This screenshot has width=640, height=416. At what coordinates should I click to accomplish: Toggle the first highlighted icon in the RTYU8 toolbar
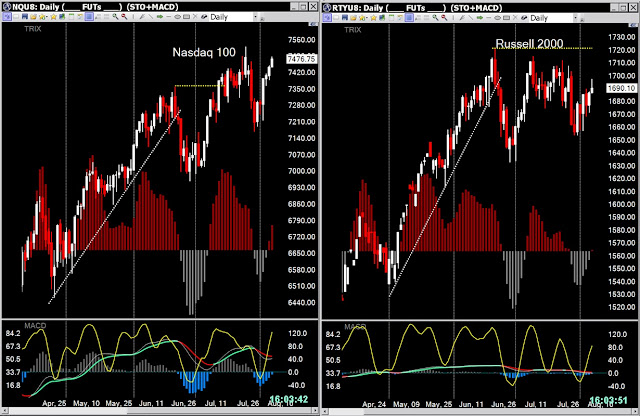(327, 18)
